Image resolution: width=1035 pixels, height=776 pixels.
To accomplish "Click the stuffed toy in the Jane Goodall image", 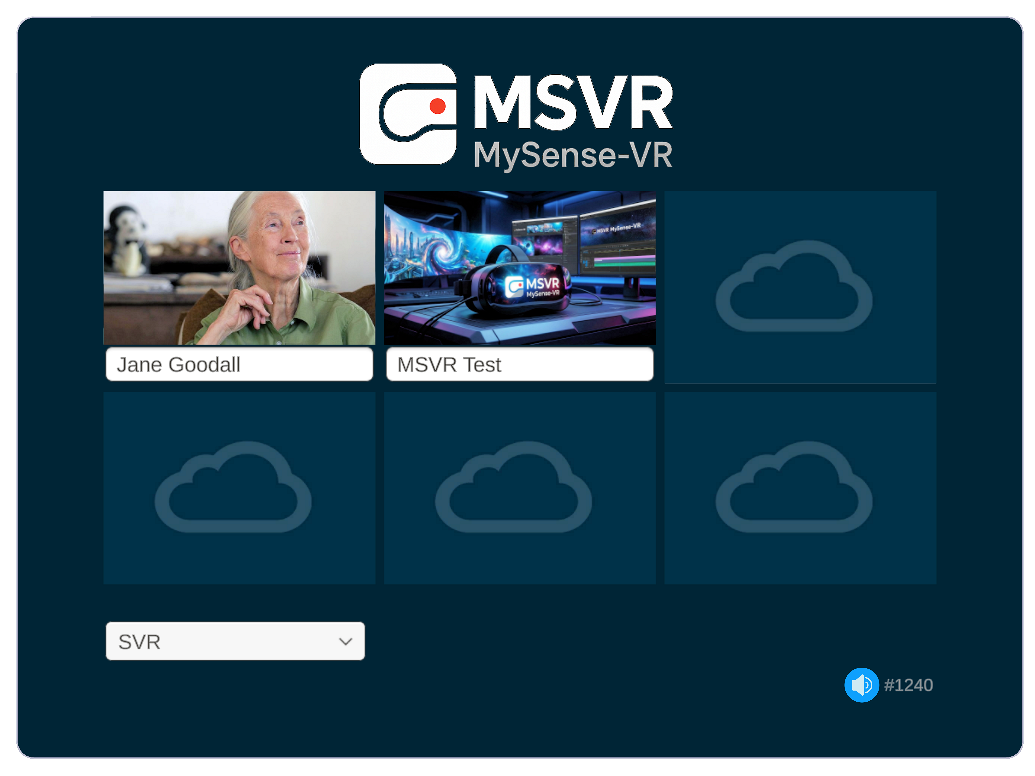I will point(126,238).
